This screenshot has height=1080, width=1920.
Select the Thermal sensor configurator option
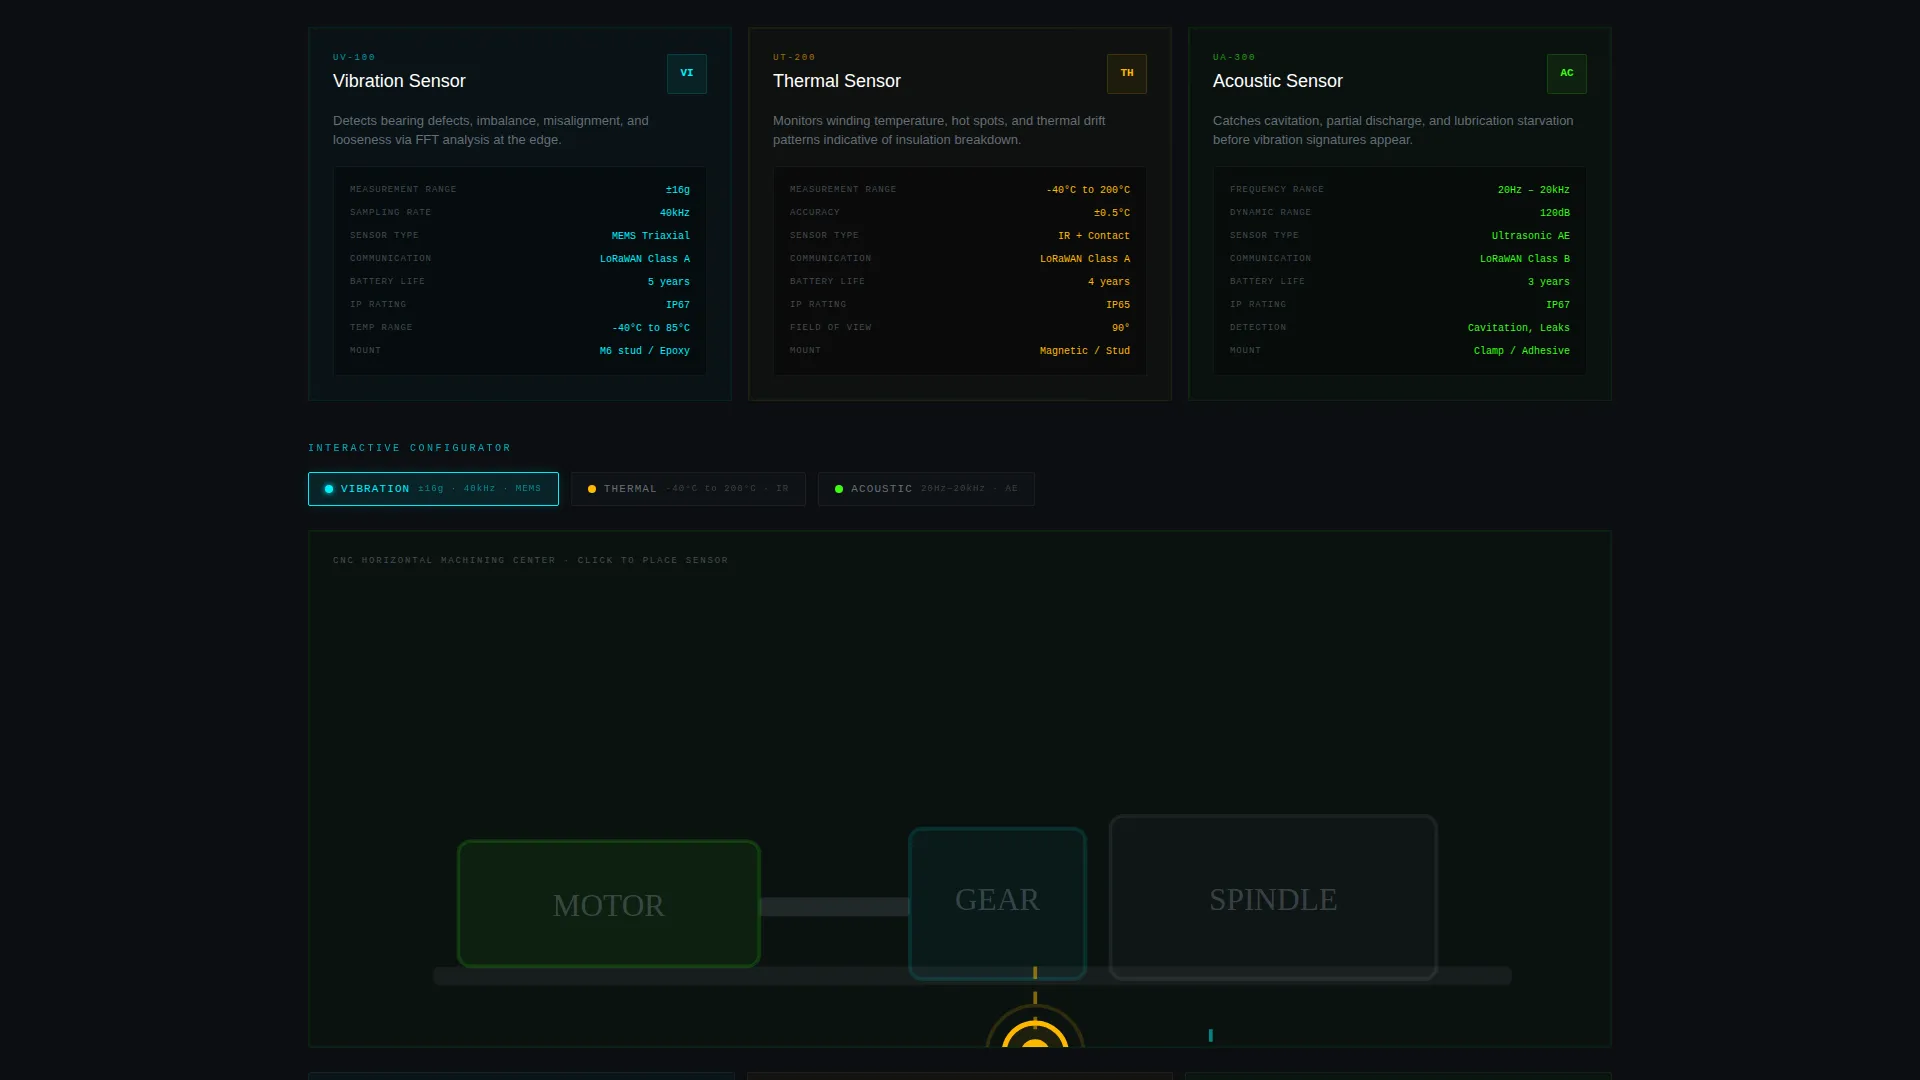coord(688,489)
